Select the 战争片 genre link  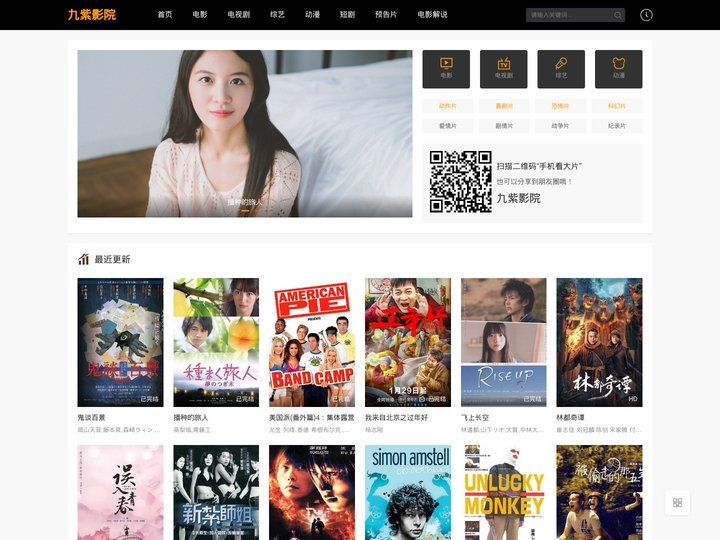tap(560, 126)
